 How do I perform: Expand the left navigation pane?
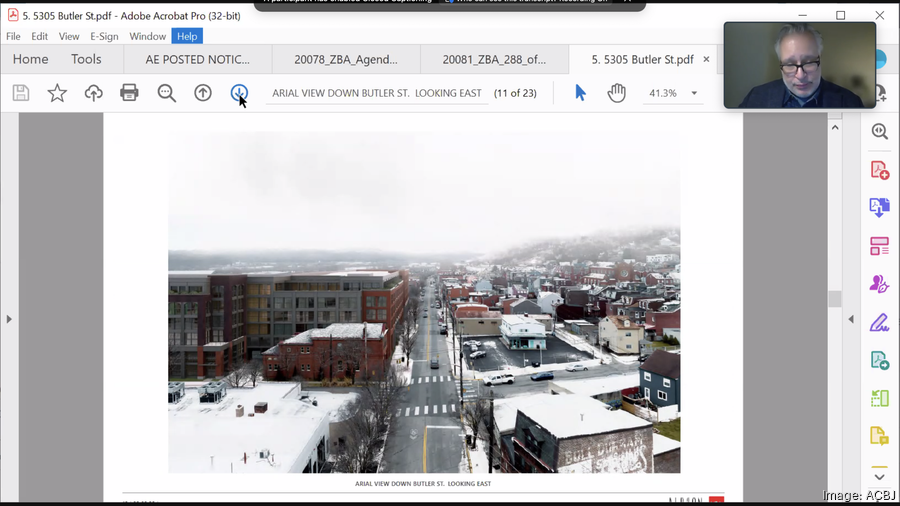click(9, 319)
